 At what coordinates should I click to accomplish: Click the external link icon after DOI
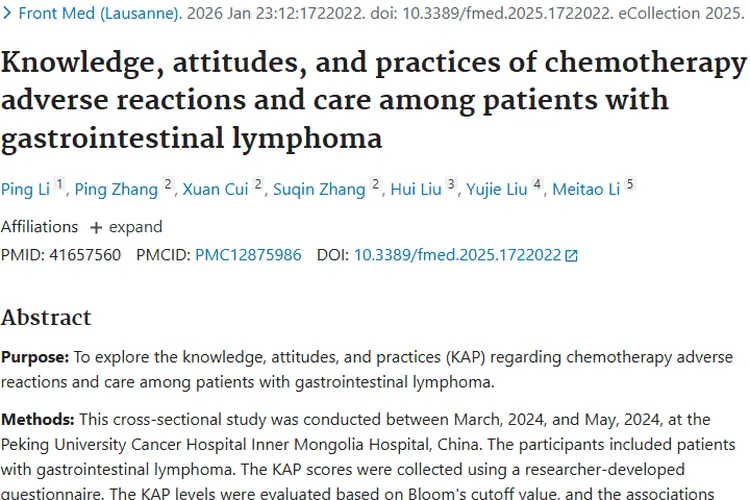point(571,256)
